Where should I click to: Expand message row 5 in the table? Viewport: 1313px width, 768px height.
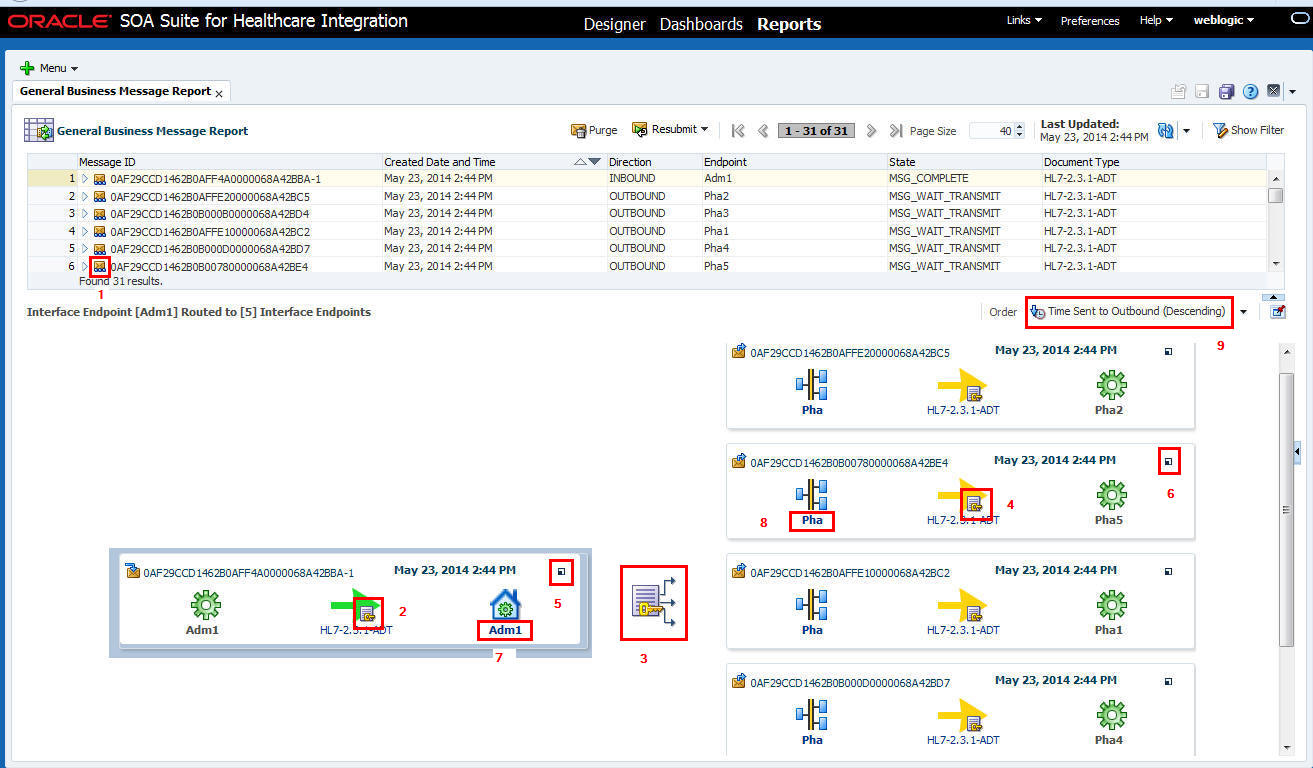[85, 248]
